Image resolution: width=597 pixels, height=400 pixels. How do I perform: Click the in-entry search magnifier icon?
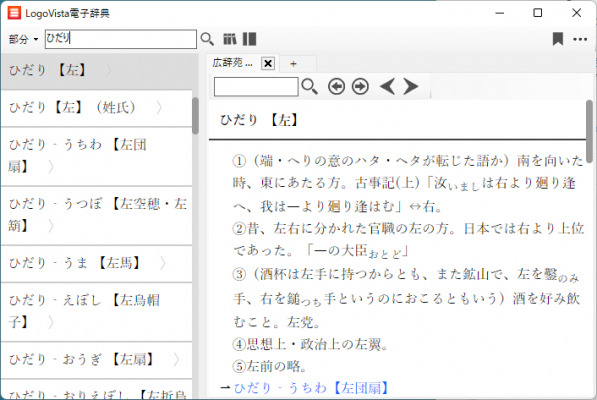point(309,87)
